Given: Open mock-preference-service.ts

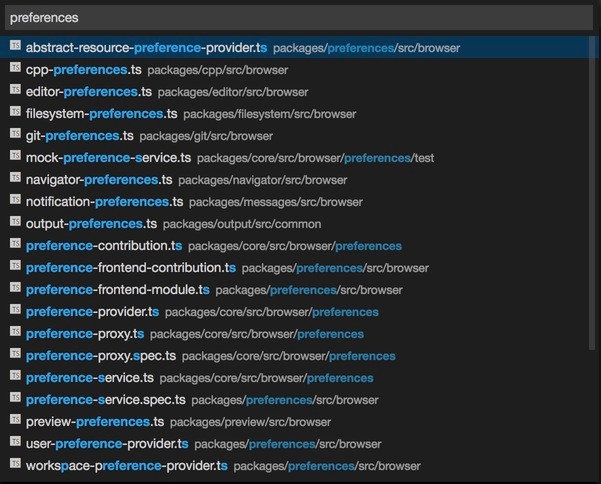Looking at the screenshot, I should click(x=108, y=158).
